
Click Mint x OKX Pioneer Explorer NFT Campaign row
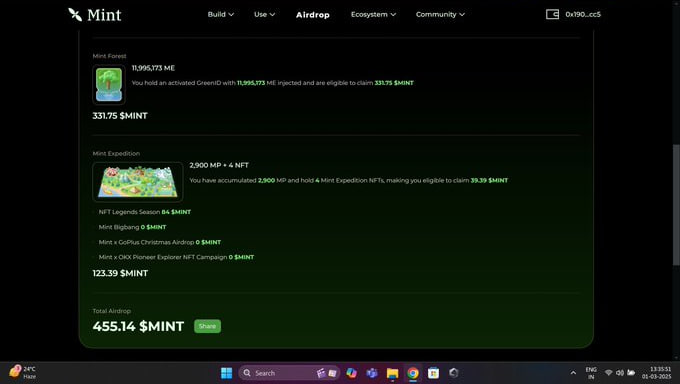(x=176, y=257)
